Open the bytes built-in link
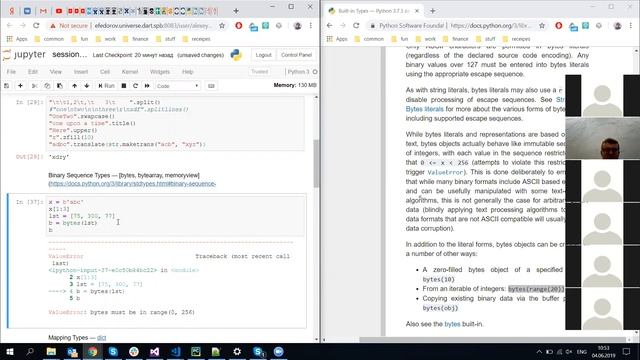This screenshot has height=360, width=640. point(452,324)
